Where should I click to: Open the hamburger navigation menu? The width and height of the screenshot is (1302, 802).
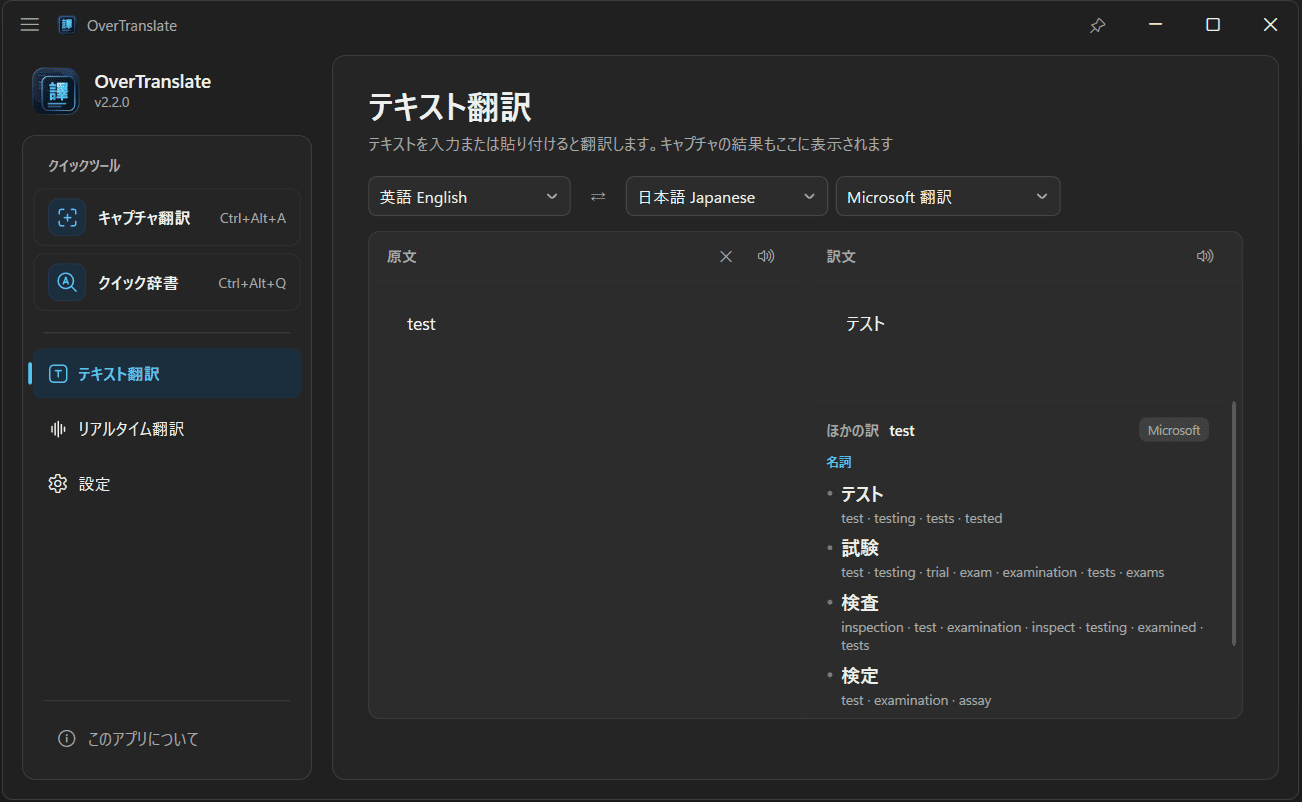(30, 25)
